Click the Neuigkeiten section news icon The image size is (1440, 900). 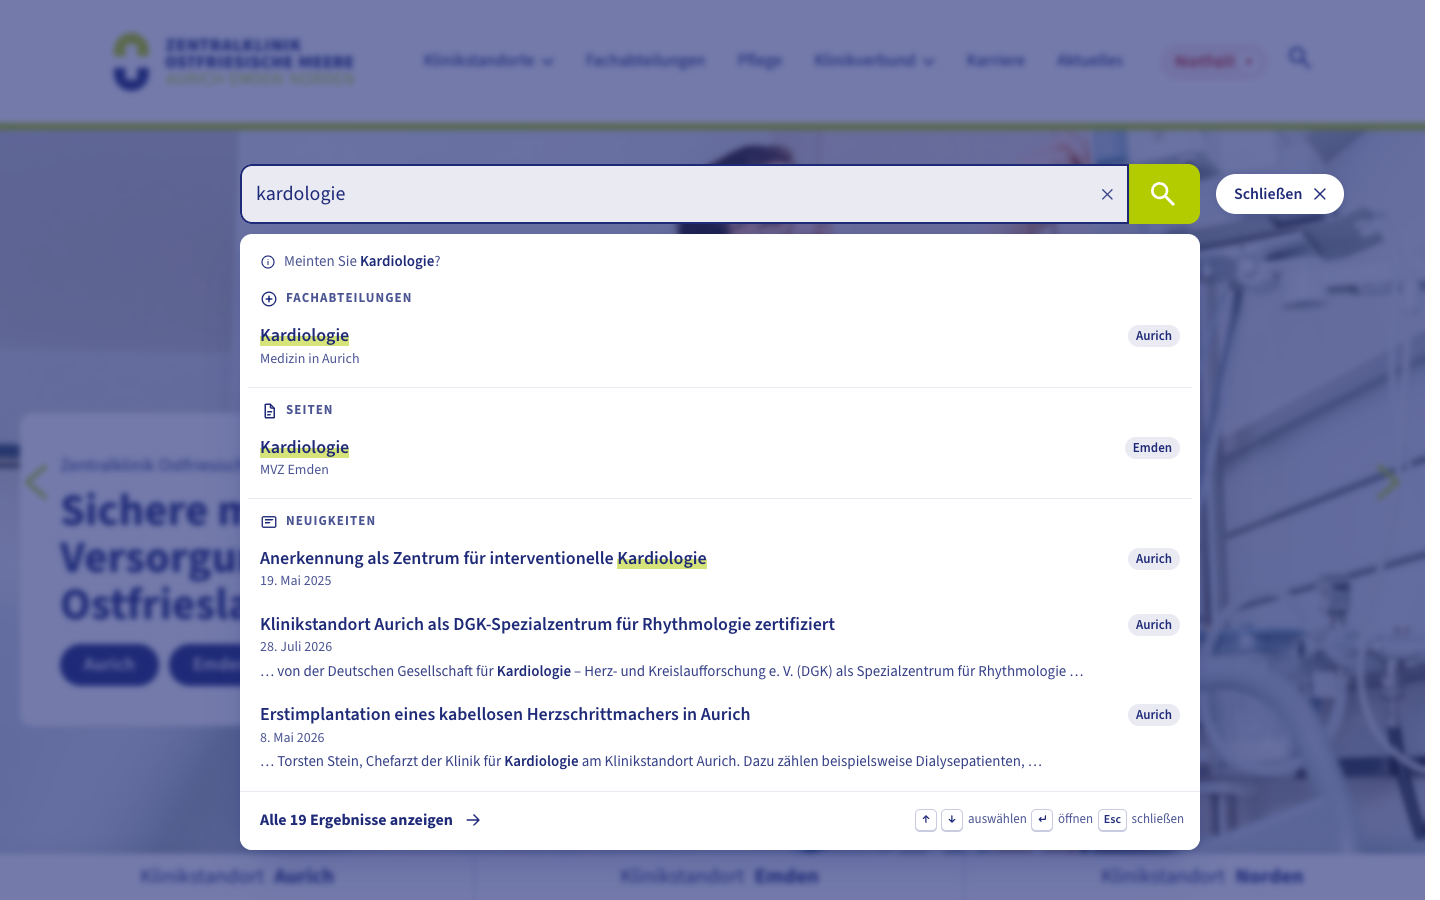(268, 521)
